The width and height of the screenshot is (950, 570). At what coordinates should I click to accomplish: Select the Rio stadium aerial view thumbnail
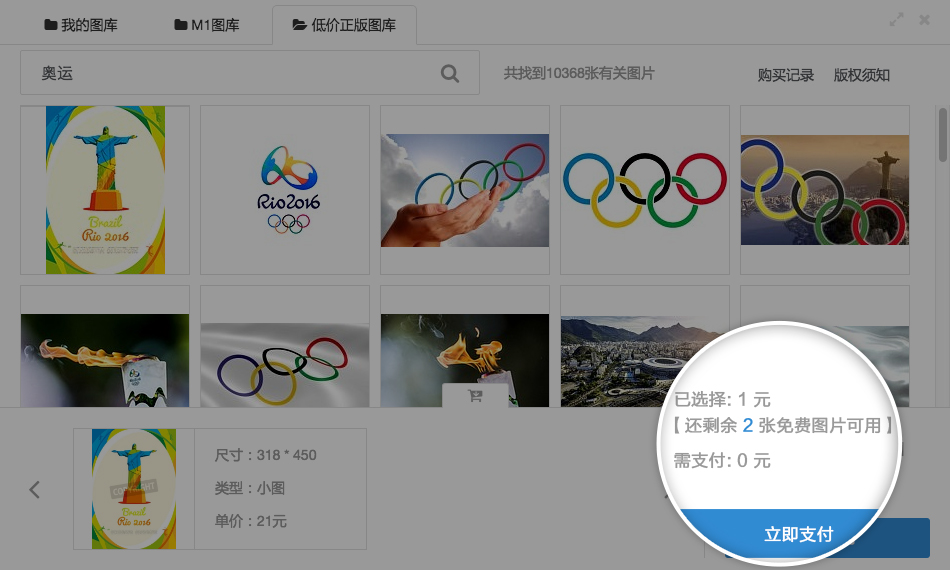coord(645,346)
